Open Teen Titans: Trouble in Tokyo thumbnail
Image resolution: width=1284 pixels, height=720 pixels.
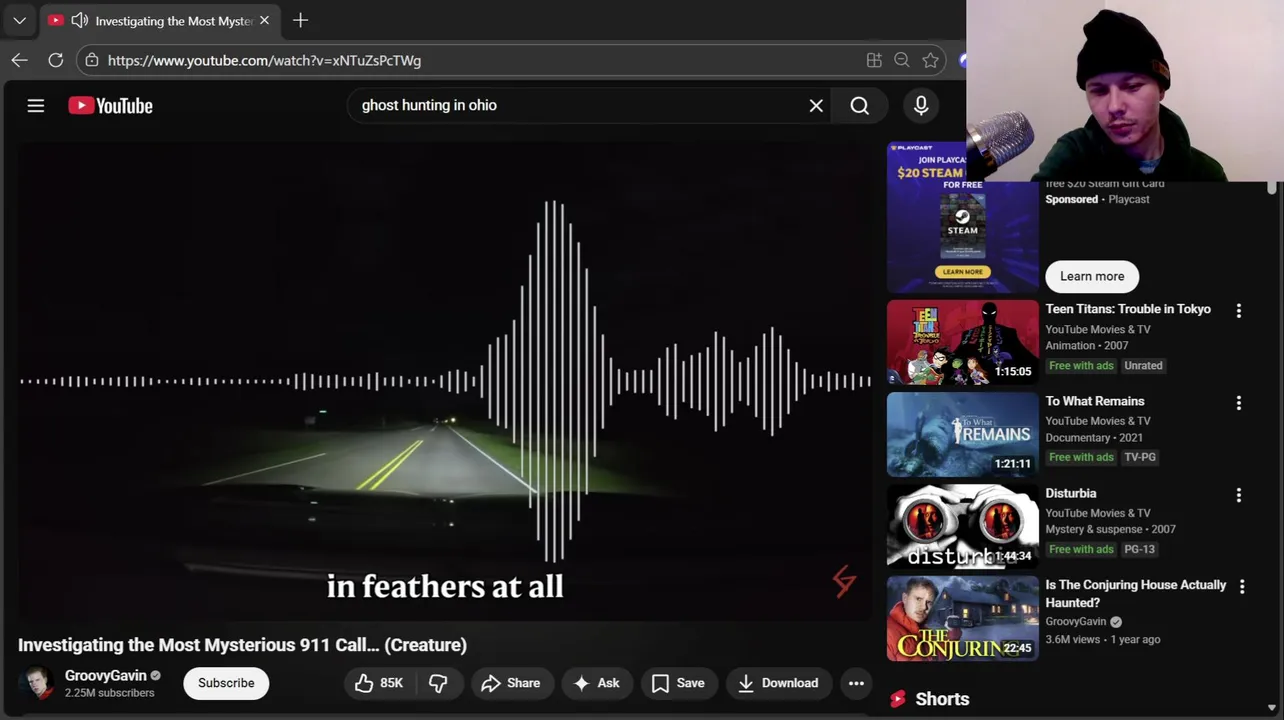click(962, 342)
